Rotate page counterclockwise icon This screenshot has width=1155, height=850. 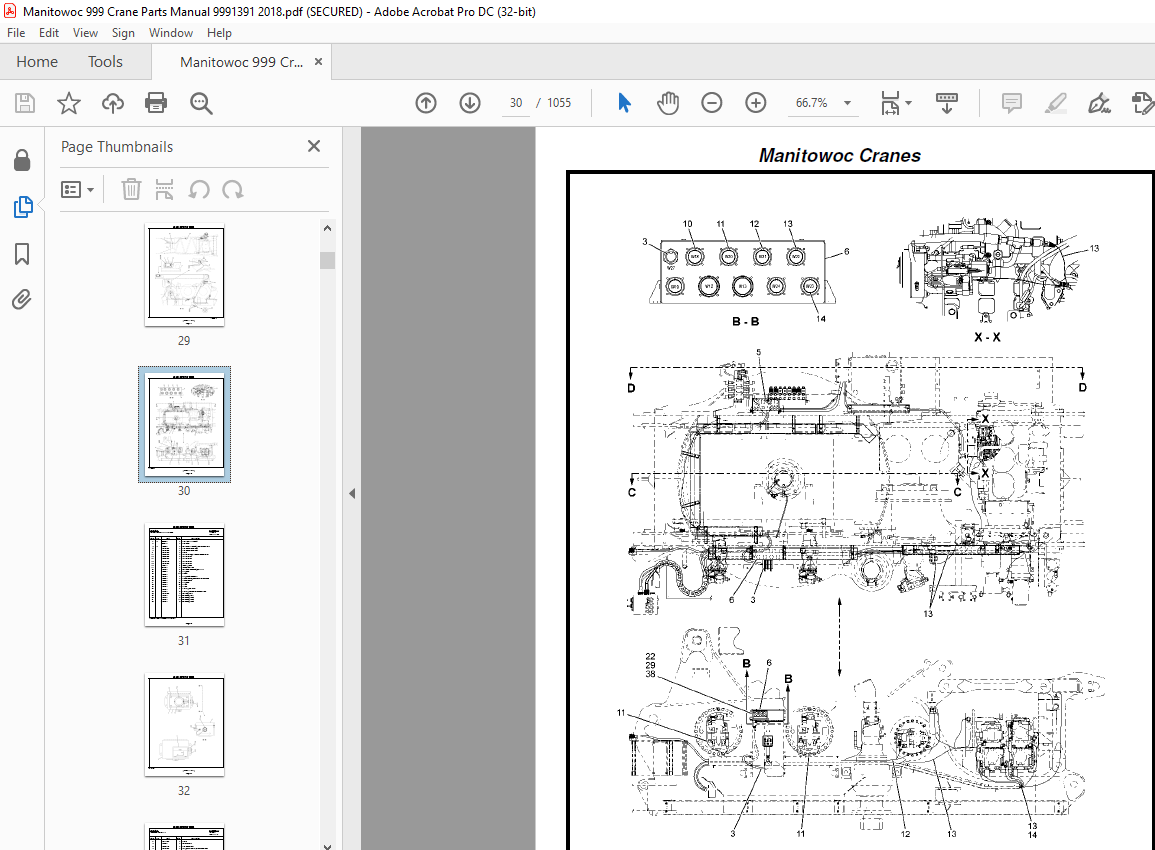[199, 189]
